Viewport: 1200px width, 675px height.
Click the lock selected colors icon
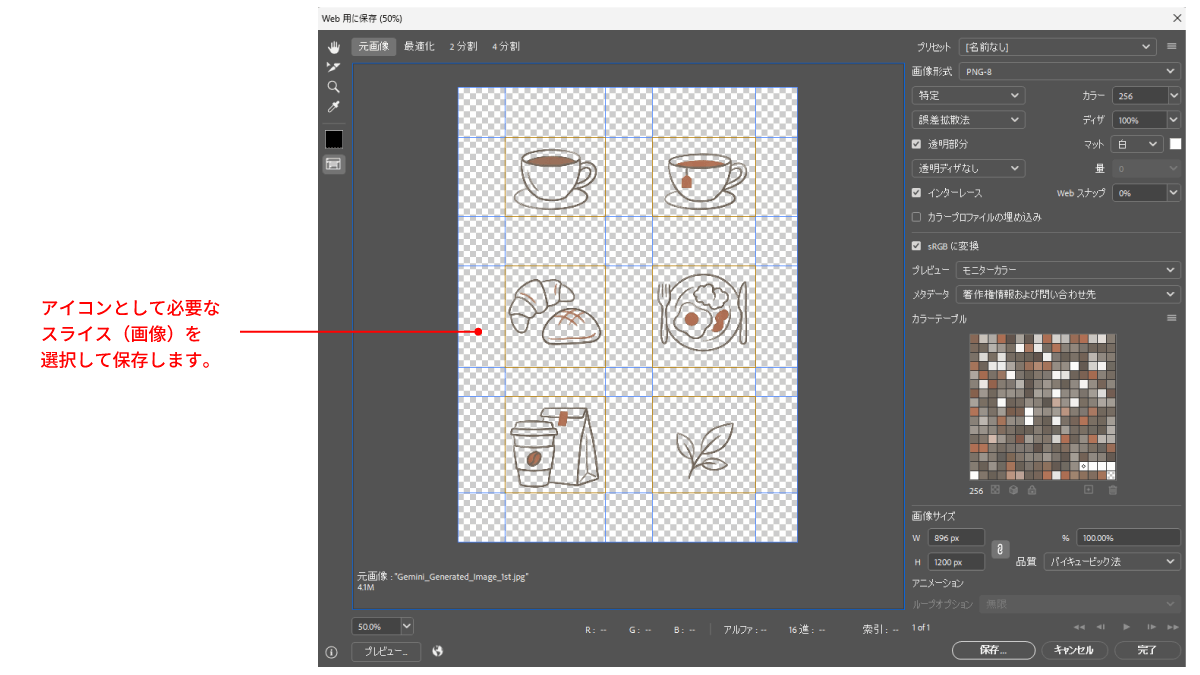pos(1031,490)
